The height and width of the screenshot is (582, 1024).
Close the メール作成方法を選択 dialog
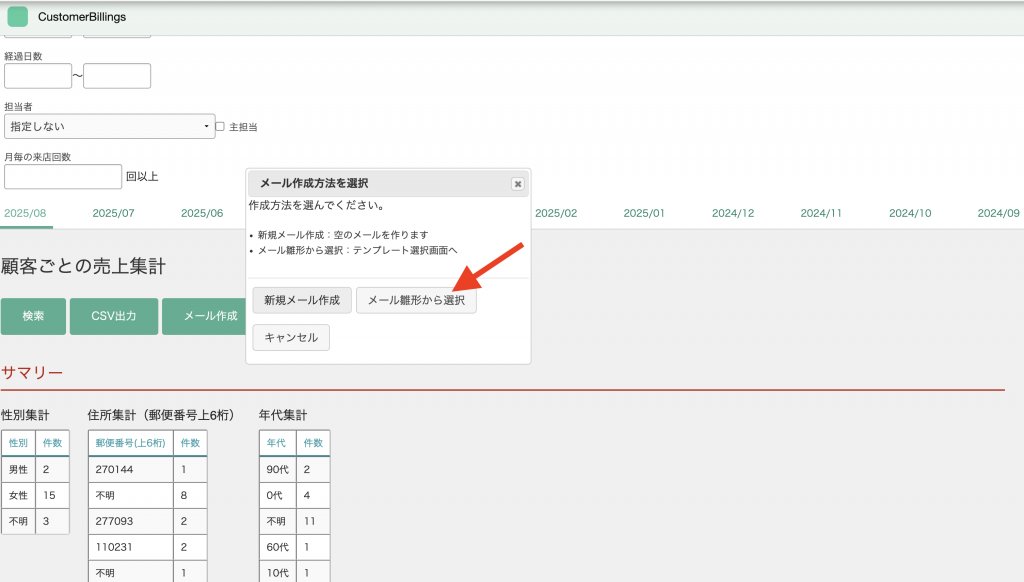tap(517, 184)
